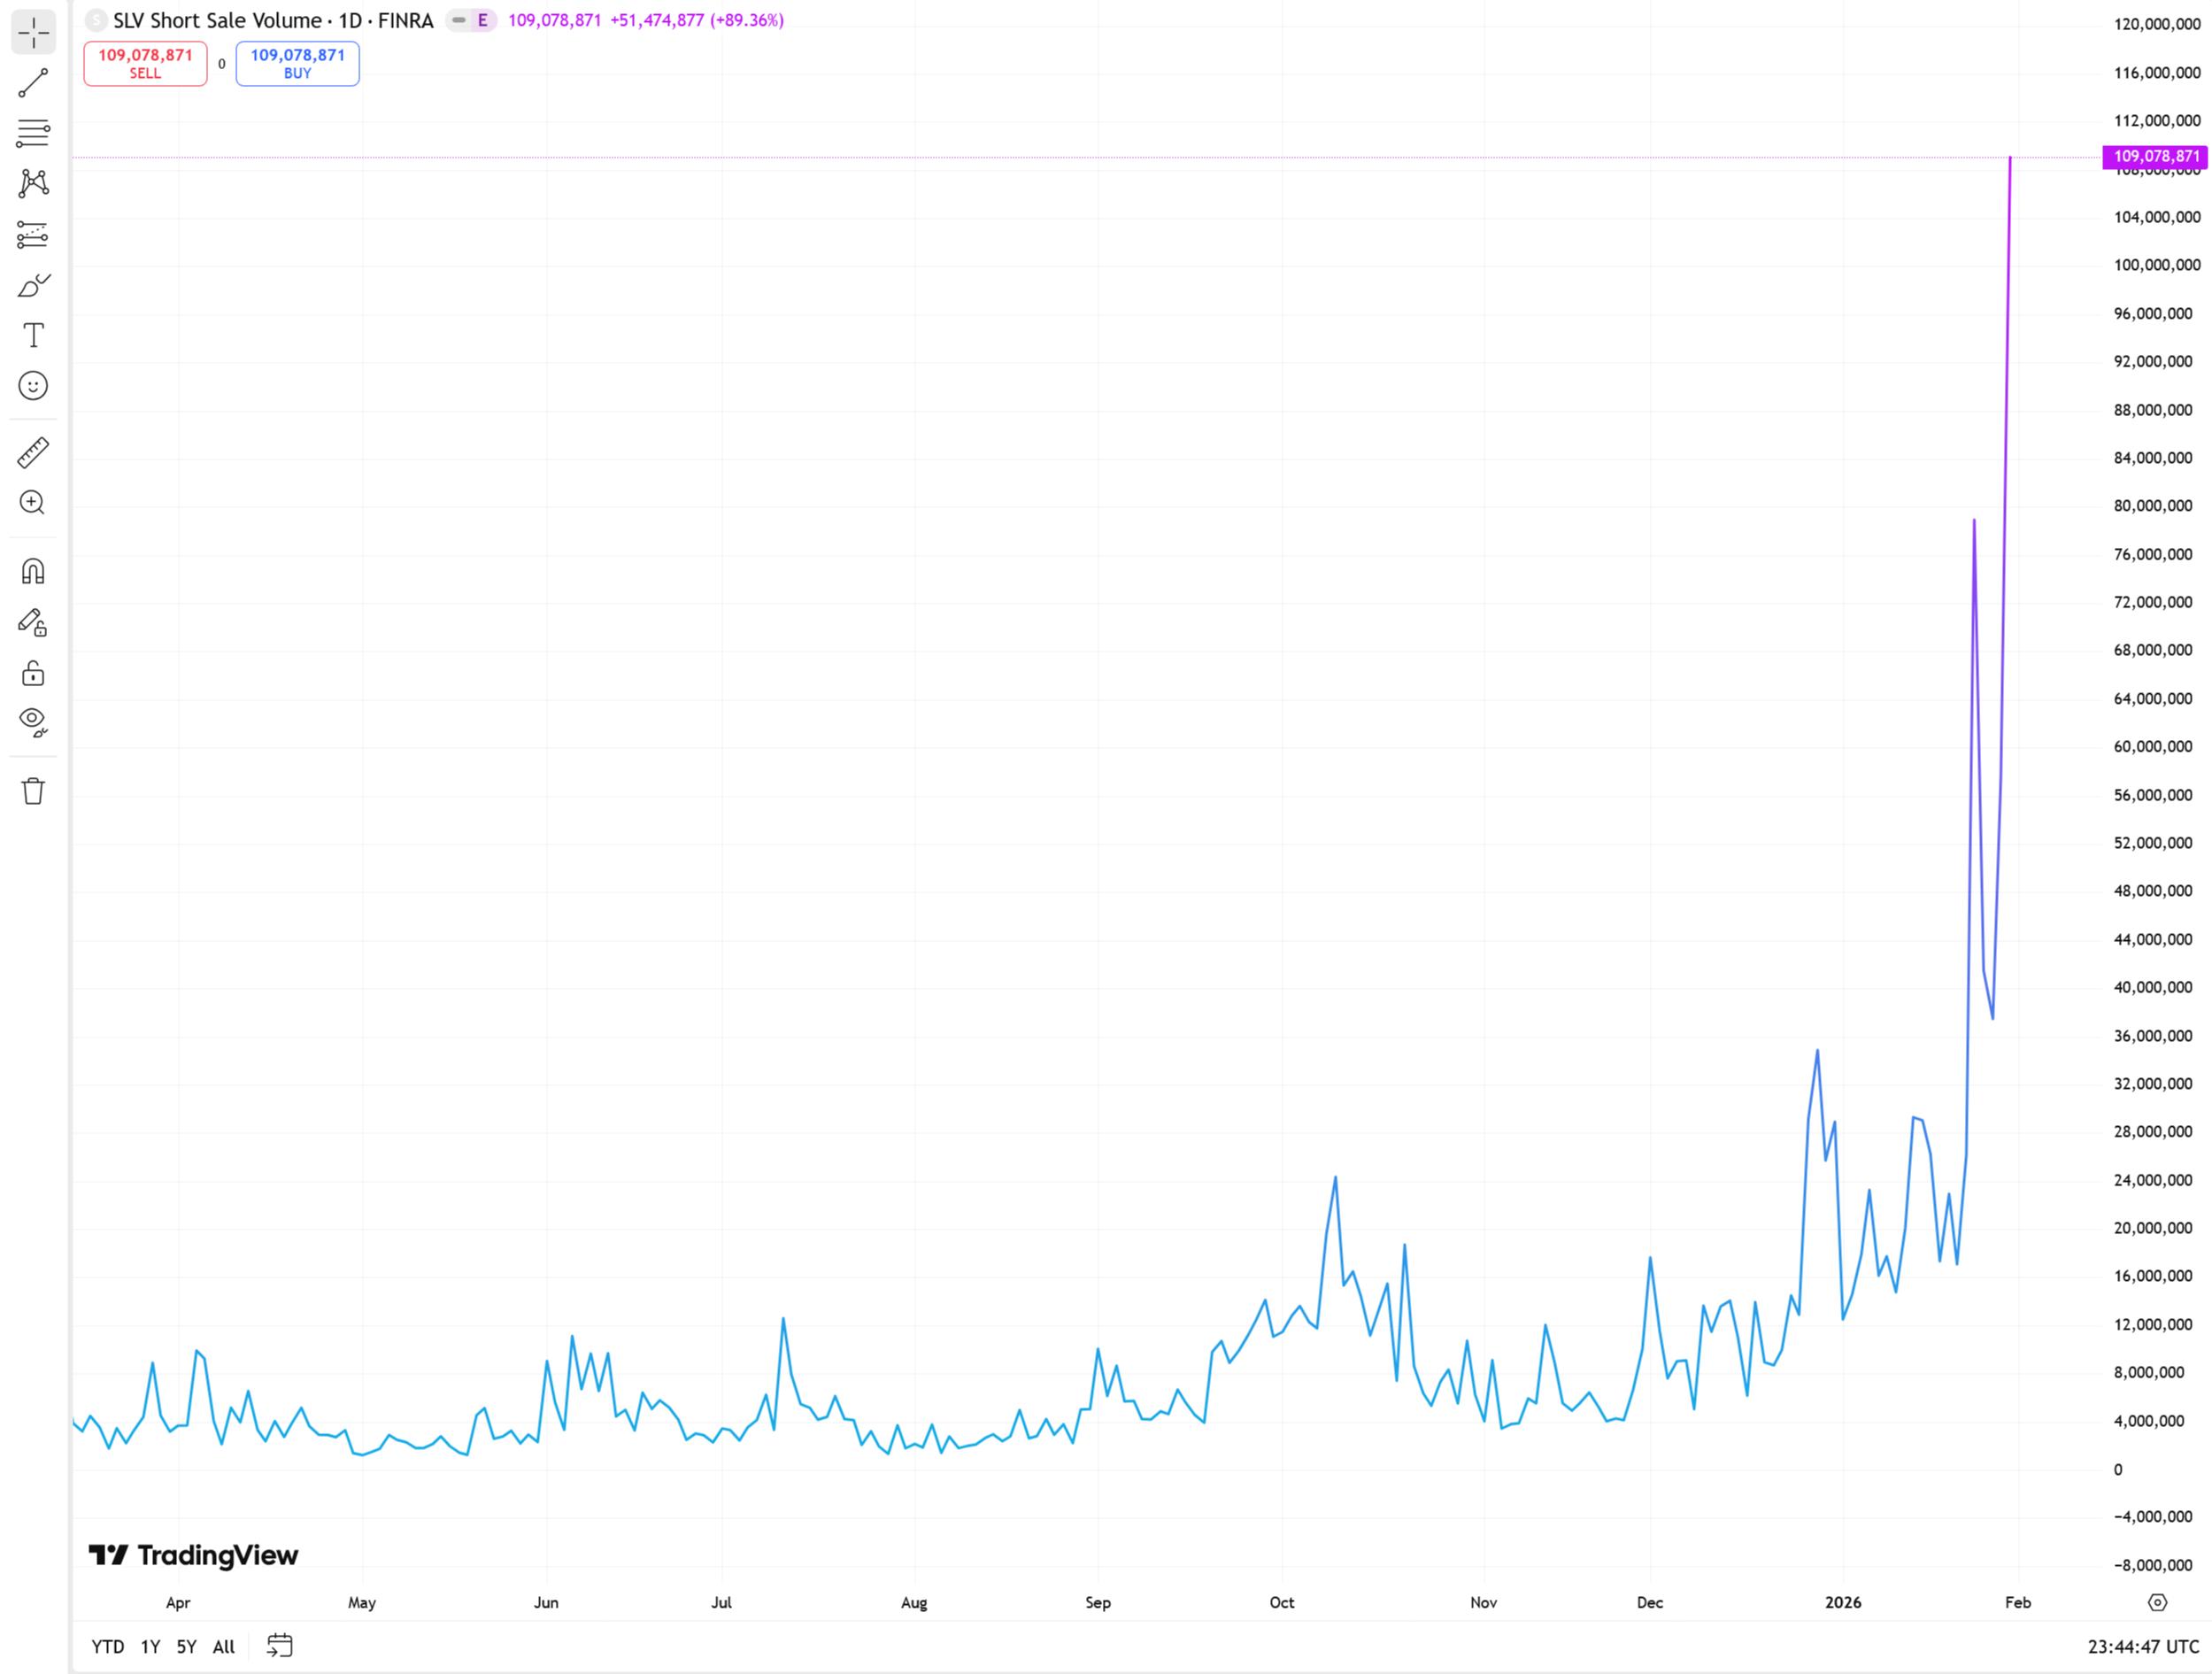Choose the brush drawing tool
Image resolution: width=2212 pixels, height=1674 pixels.
(x=33, y=286)
